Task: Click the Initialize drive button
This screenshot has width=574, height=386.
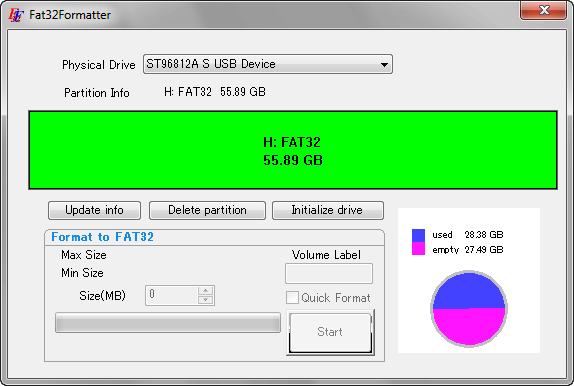Action: 328,210
